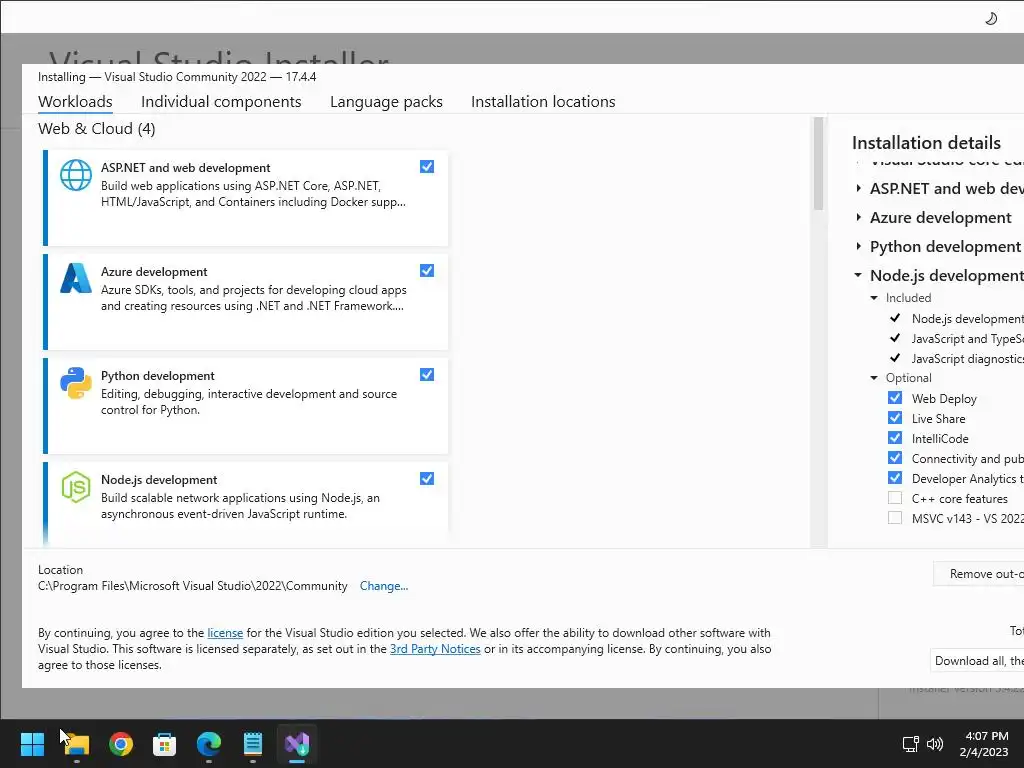The image size is (1024, 768).
Task: Open the 3rd Party Notices link
Action: [x=435, y=648]
